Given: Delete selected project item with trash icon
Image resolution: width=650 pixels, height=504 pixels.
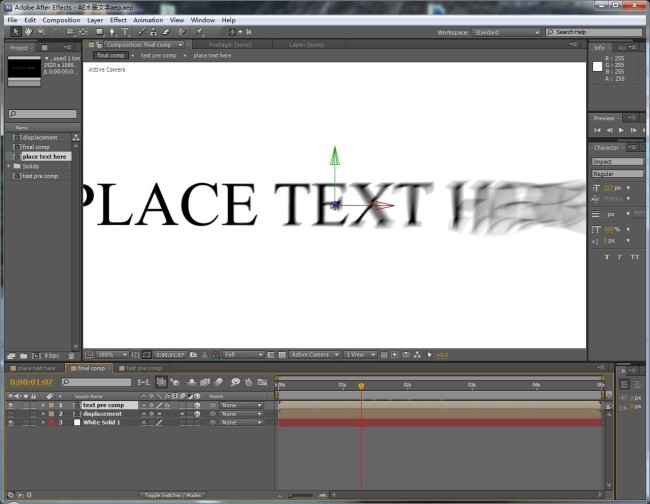Looking at the screenshot, I should tap(71, 356).
